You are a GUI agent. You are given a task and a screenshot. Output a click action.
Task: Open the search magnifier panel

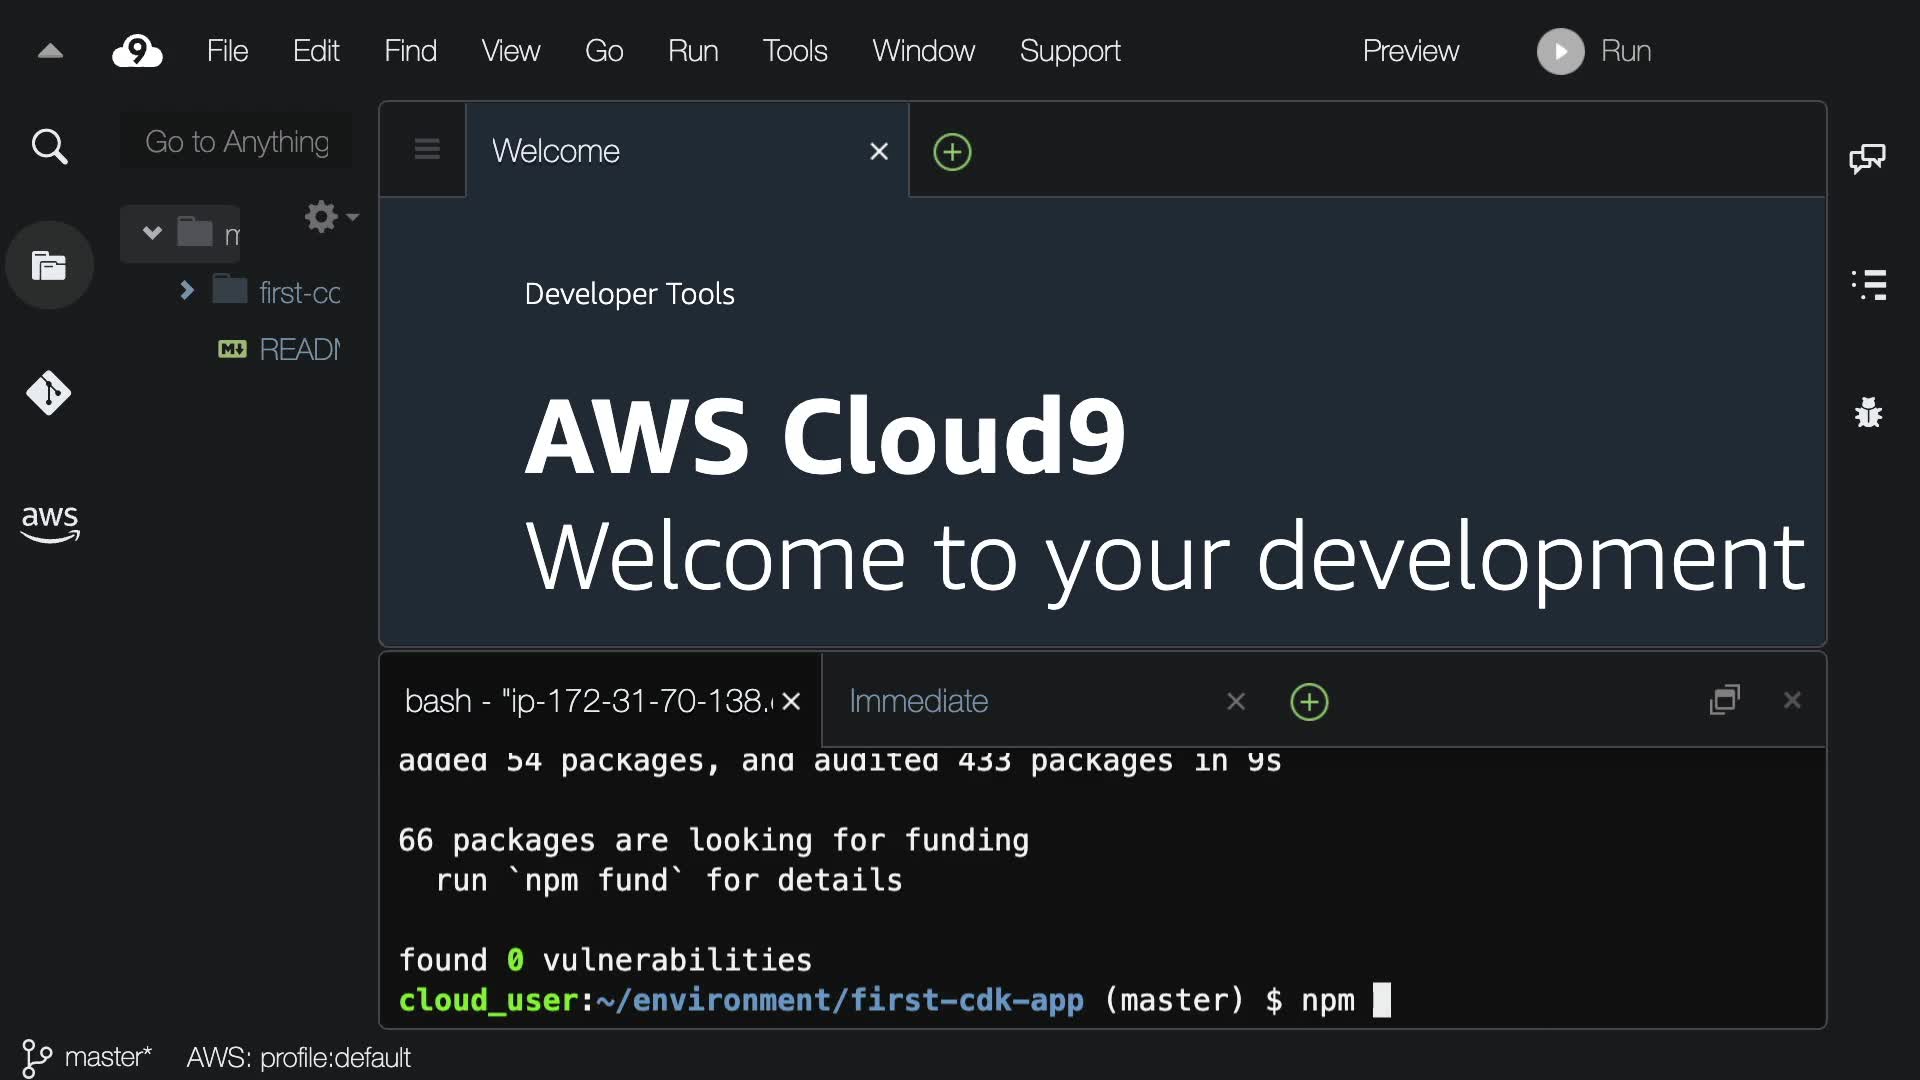49,147
